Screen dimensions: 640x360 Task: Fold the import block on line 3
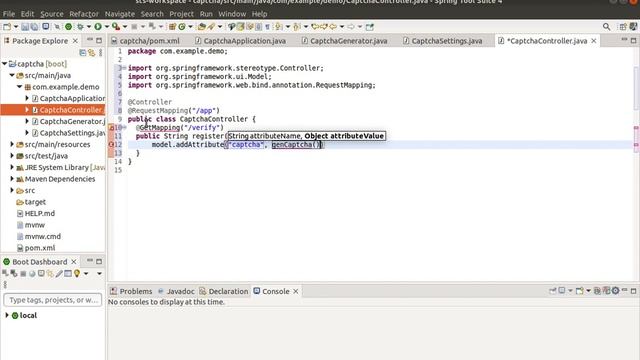[x=124, y=68]
